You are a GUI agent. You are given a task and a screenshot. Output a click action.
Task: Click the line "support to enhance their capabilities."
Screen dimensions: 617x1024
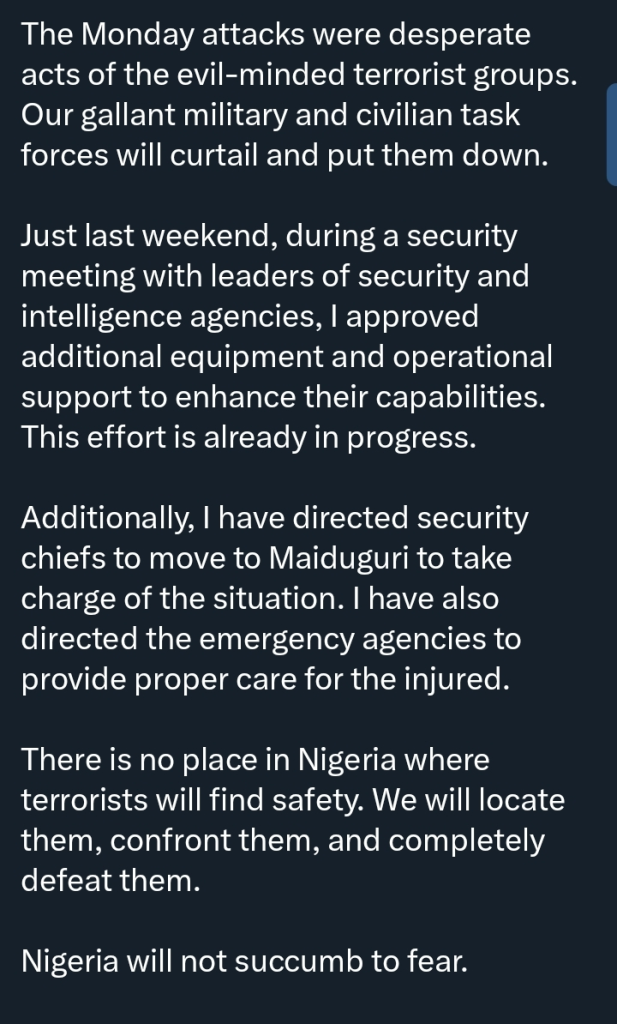tap(284, 397)
